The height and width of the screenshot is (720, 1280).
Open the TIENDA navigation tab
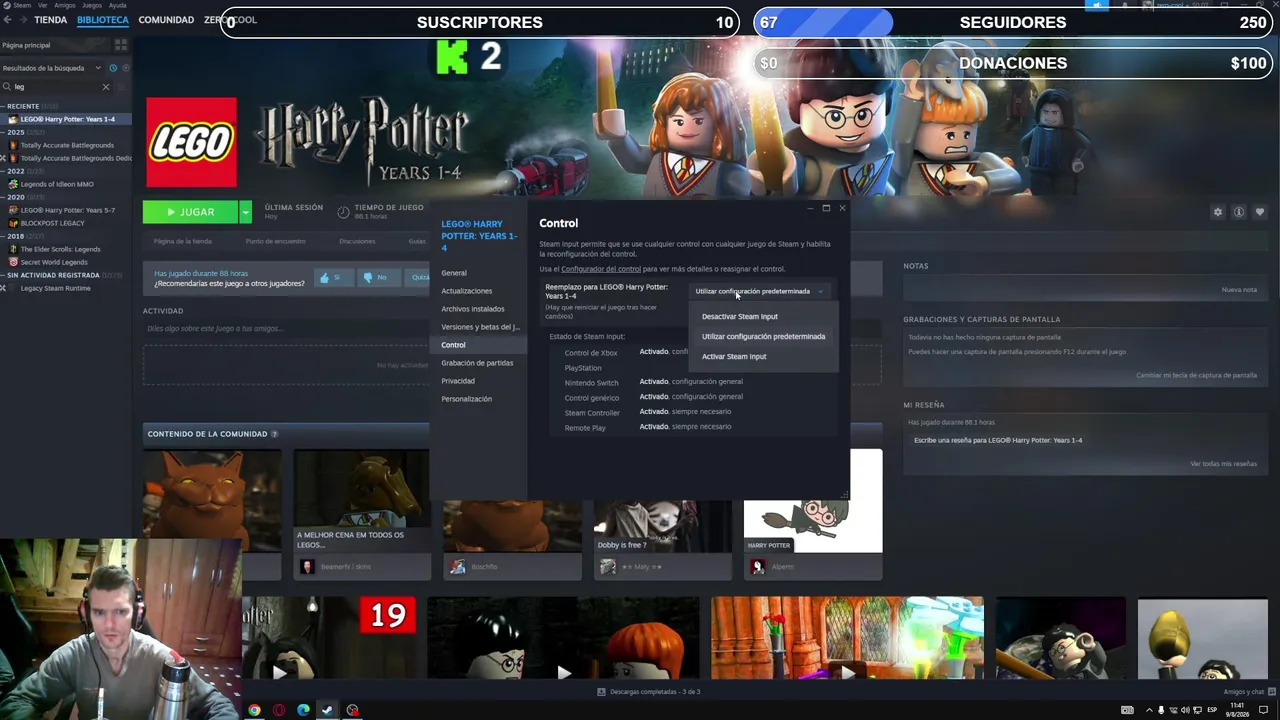pos(50,20)
